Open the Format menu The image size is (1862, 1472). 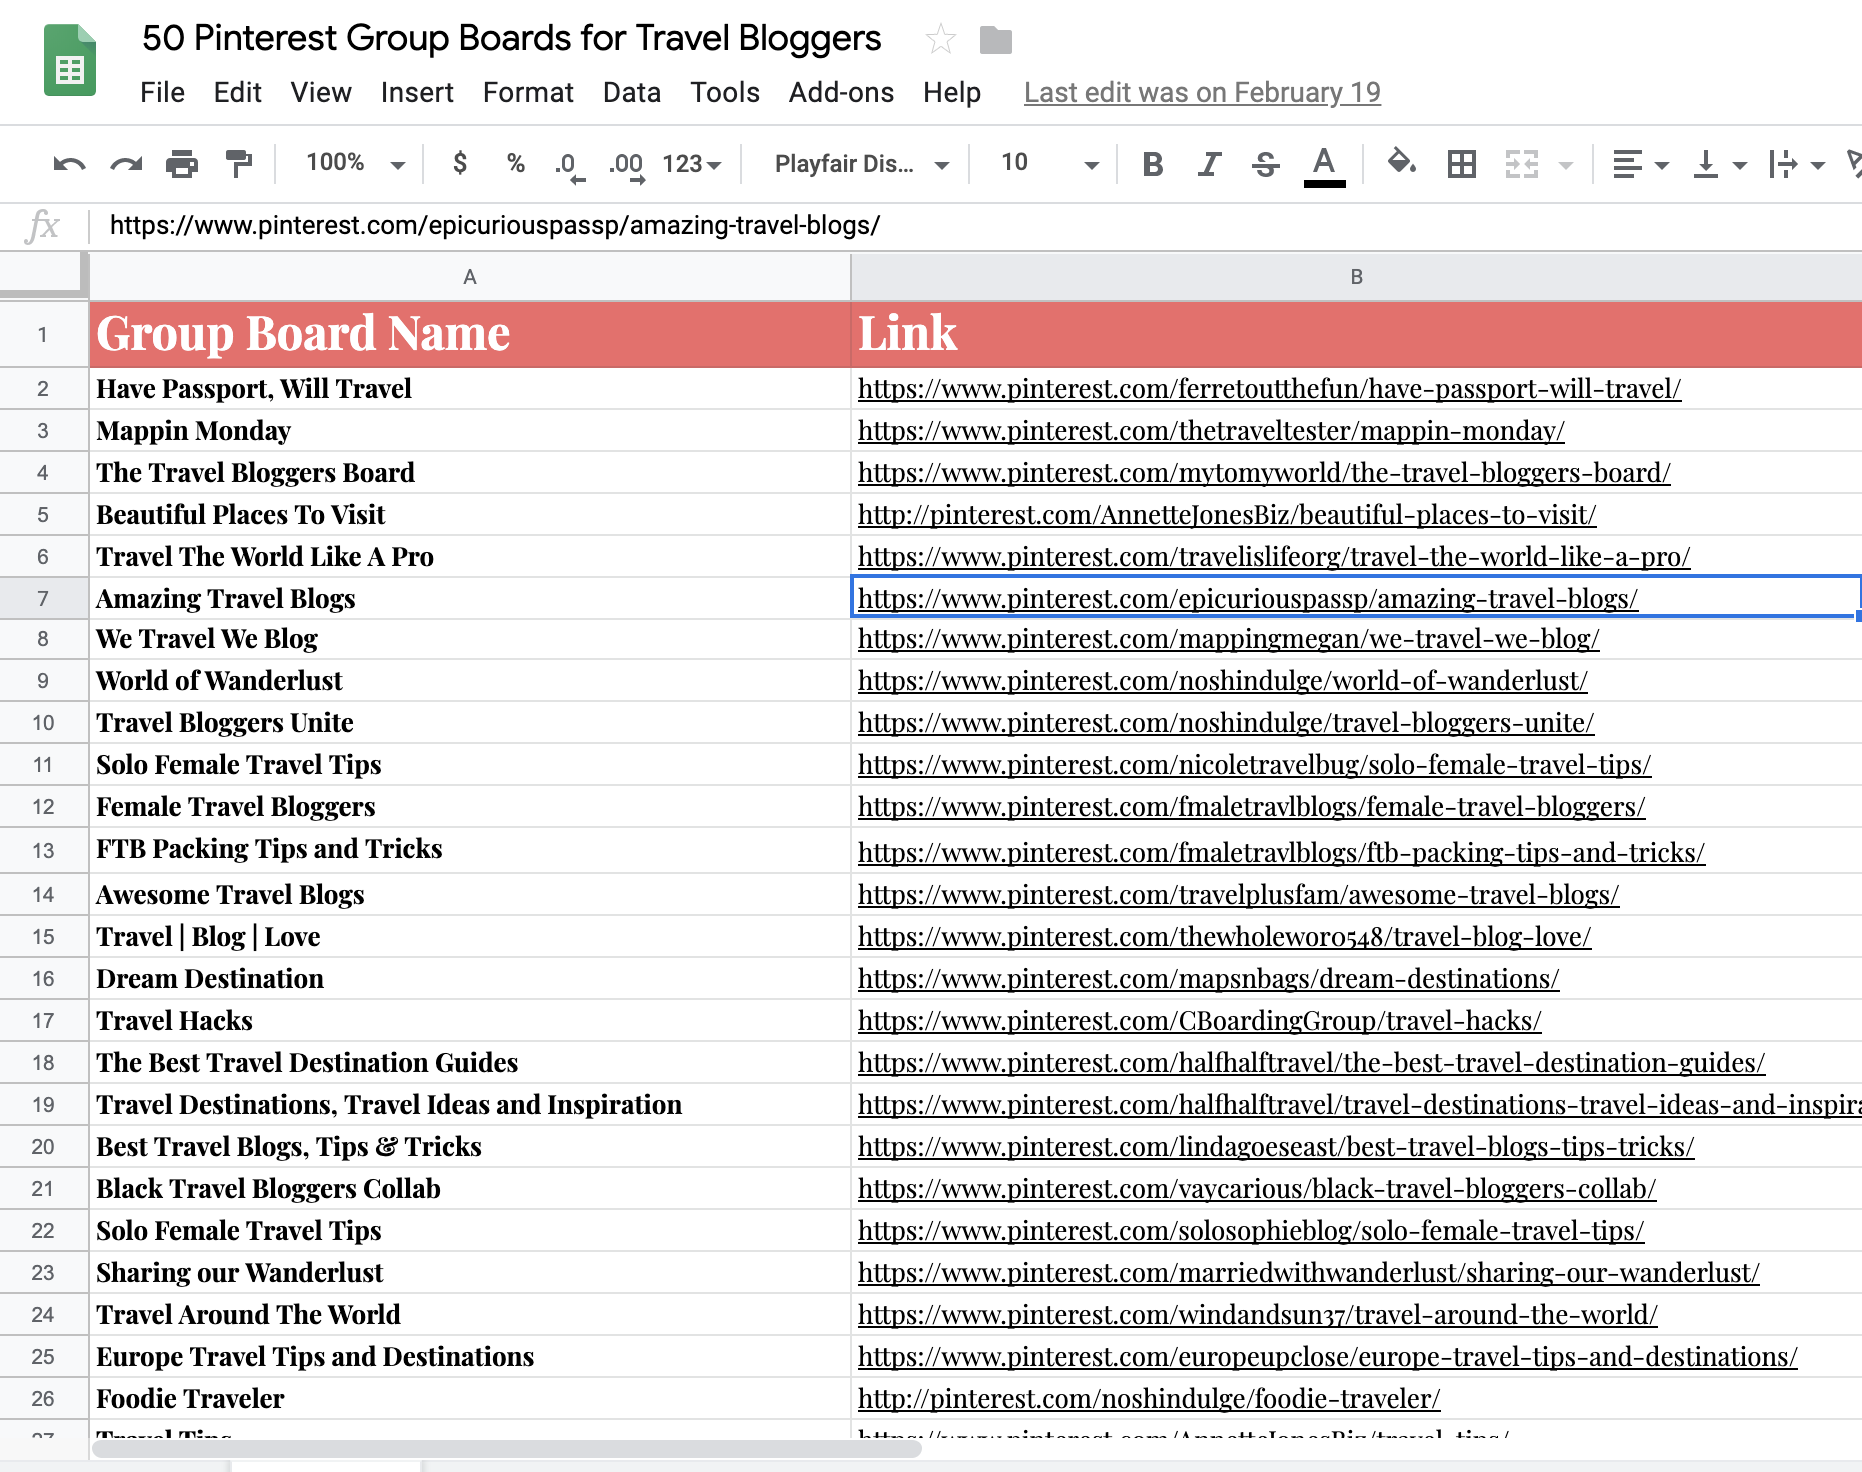[x=528, y=92]
